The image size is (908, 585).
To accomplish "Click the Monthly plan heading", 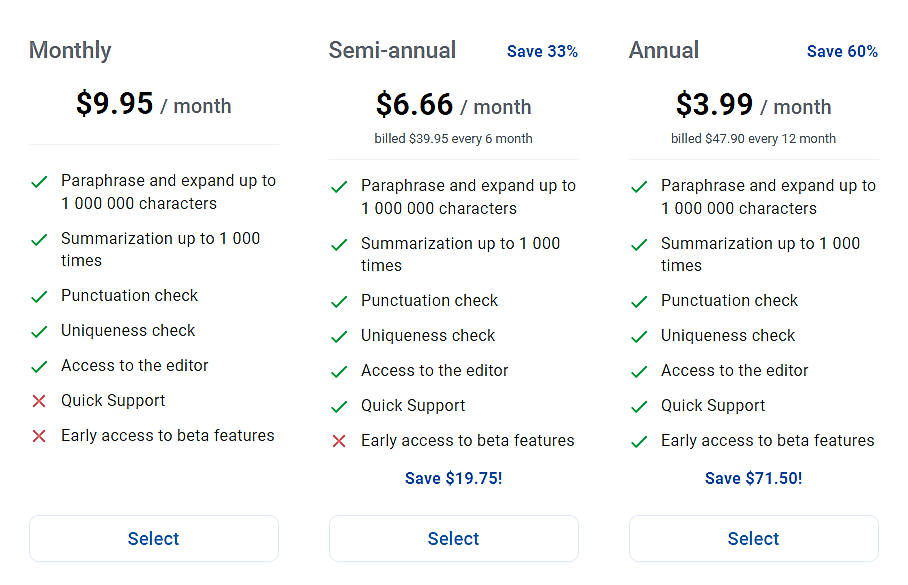I will pos(70,50).
